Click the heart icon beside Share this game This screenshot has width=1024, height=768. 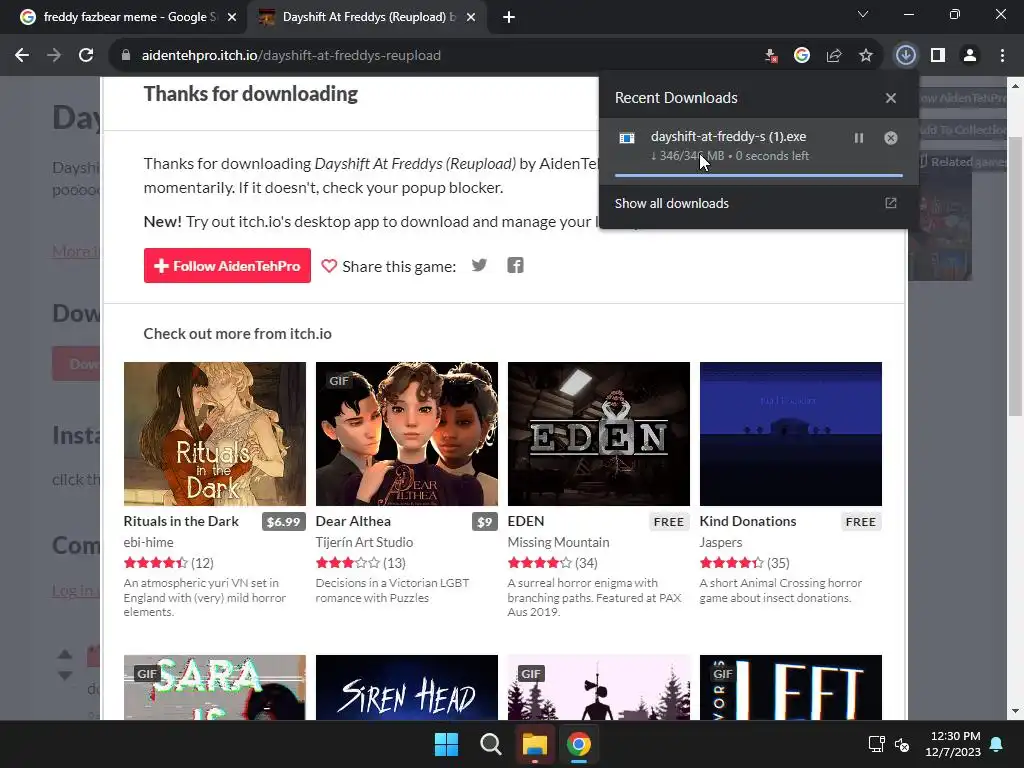click(x=329, y=266)
